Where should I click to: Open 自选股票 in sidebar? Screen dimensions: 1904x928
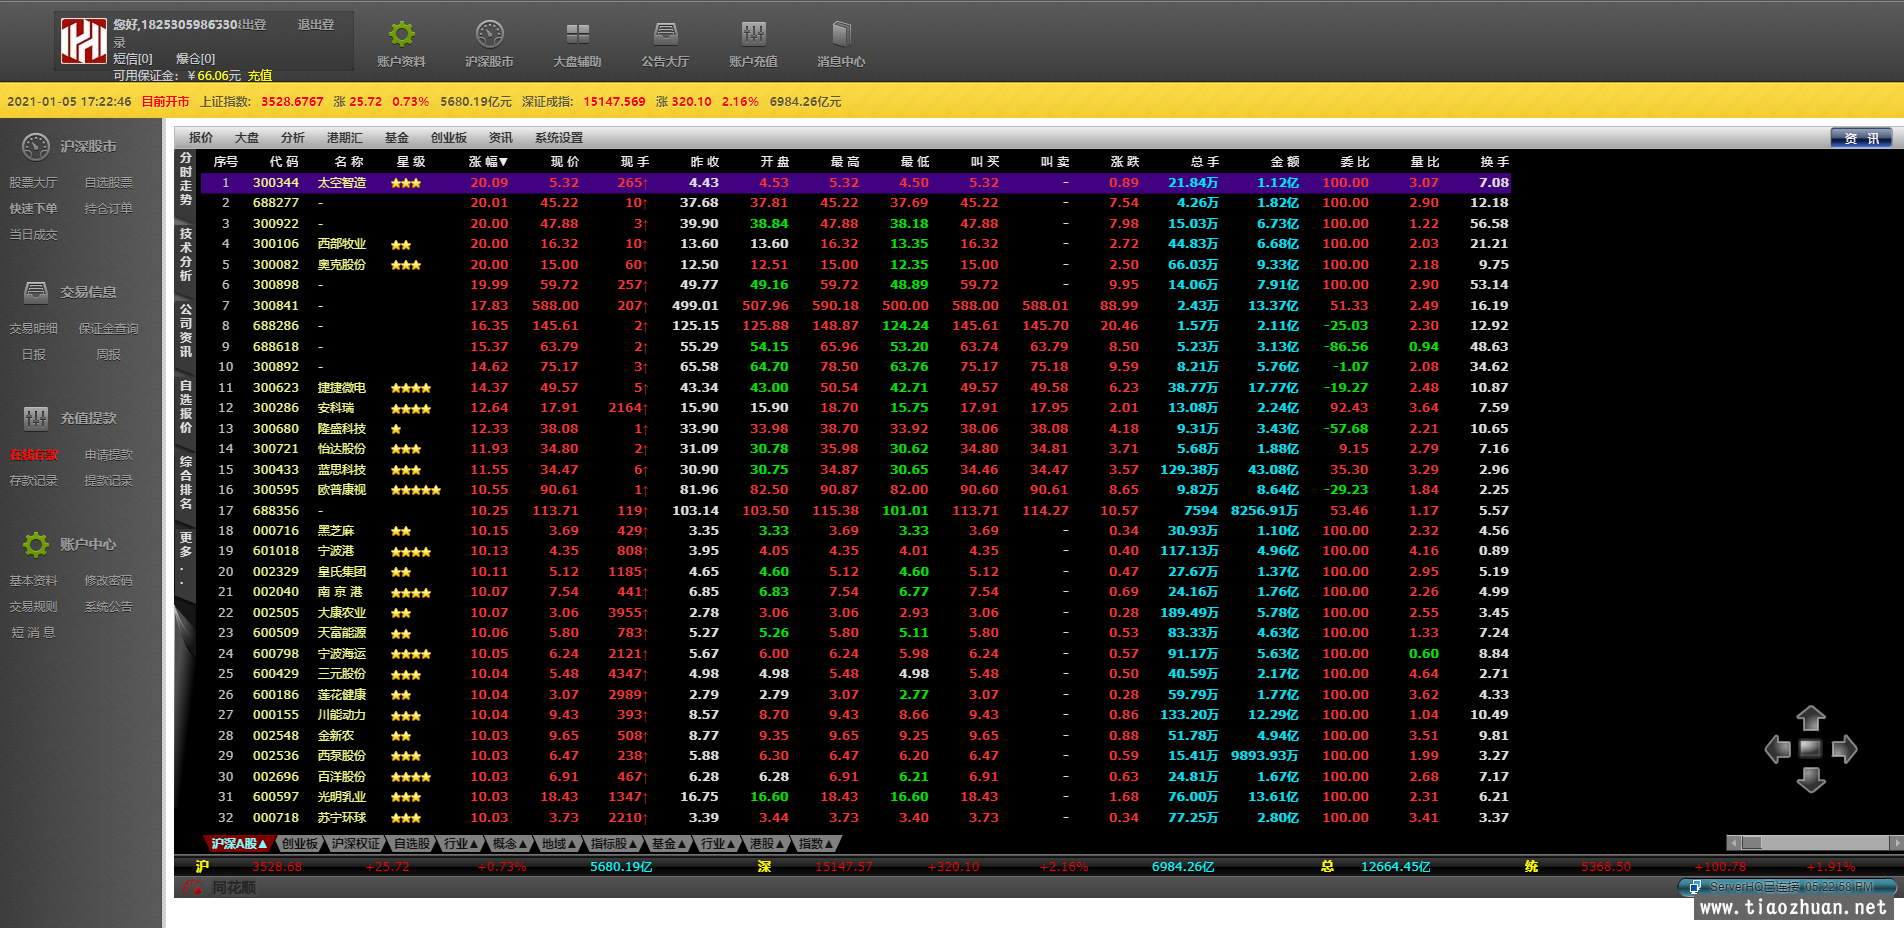[109, 182]
